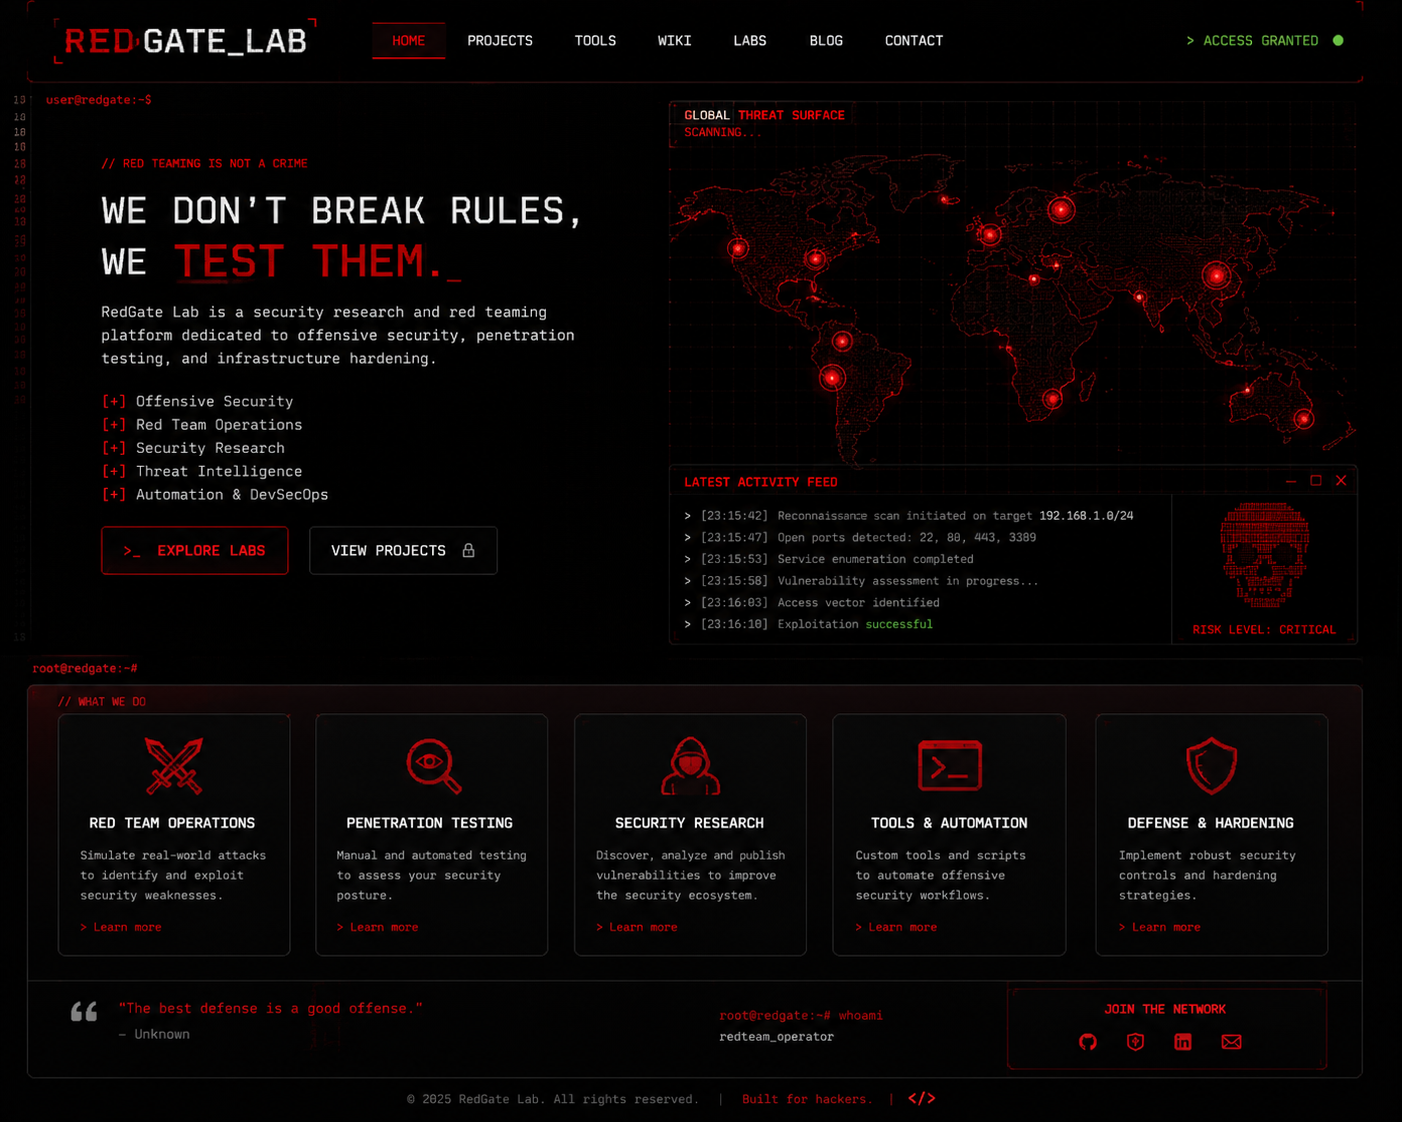Click the green Access Granted status dot
The width and height of the screenshot is (1402, 1122).
pyautogui.click(x=1338, y=41)
